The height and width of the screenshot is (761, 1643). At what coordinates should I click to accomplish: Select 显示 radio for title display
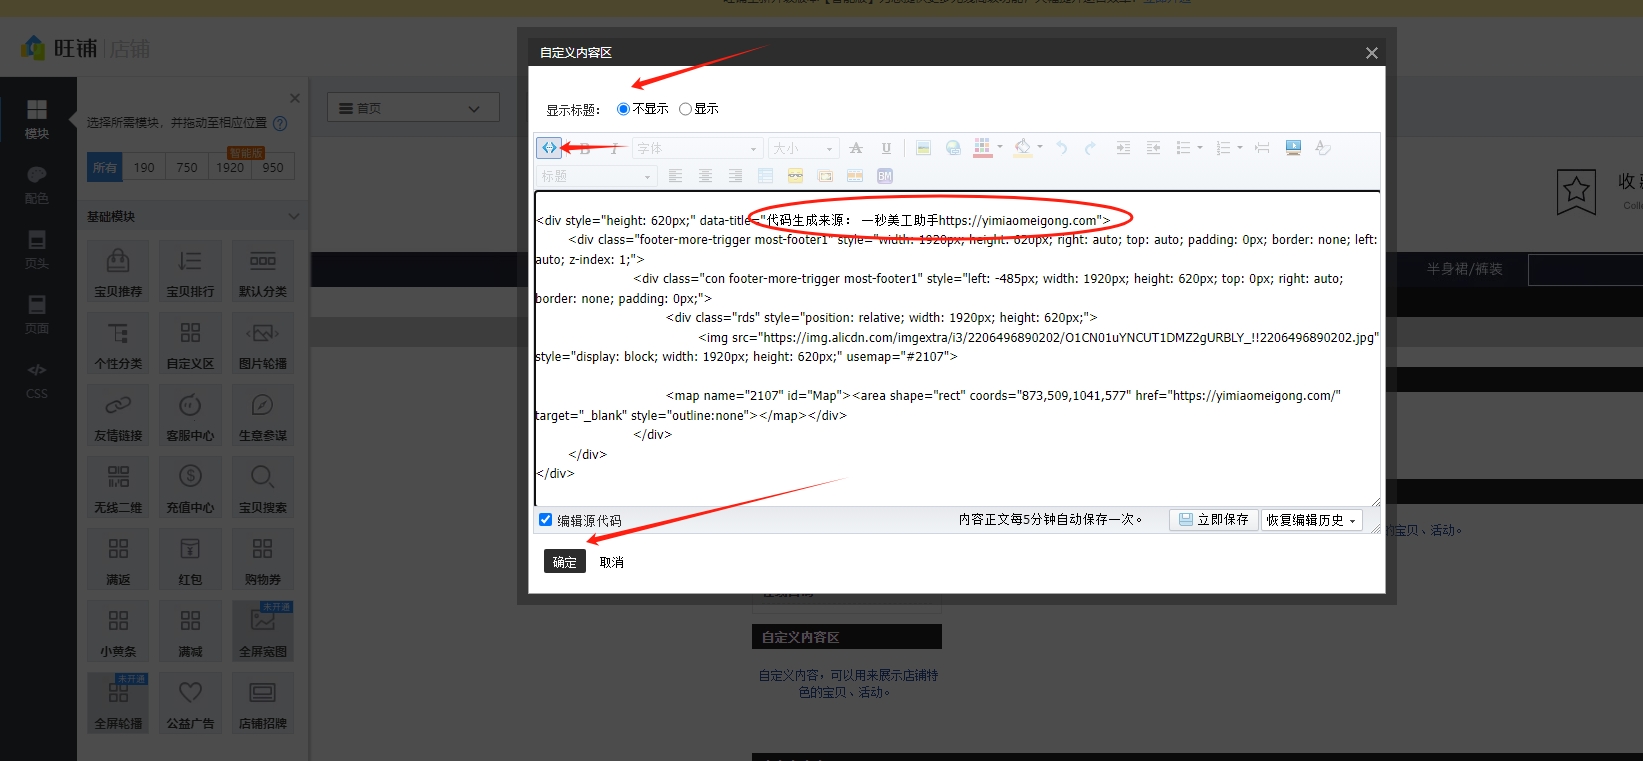685,109
